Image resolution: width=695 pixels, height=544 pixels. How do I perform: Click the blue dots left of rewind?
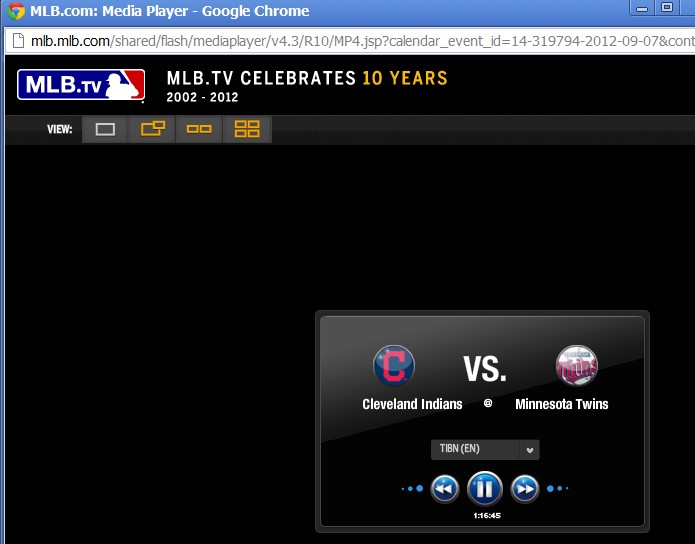tap(412, 489)
